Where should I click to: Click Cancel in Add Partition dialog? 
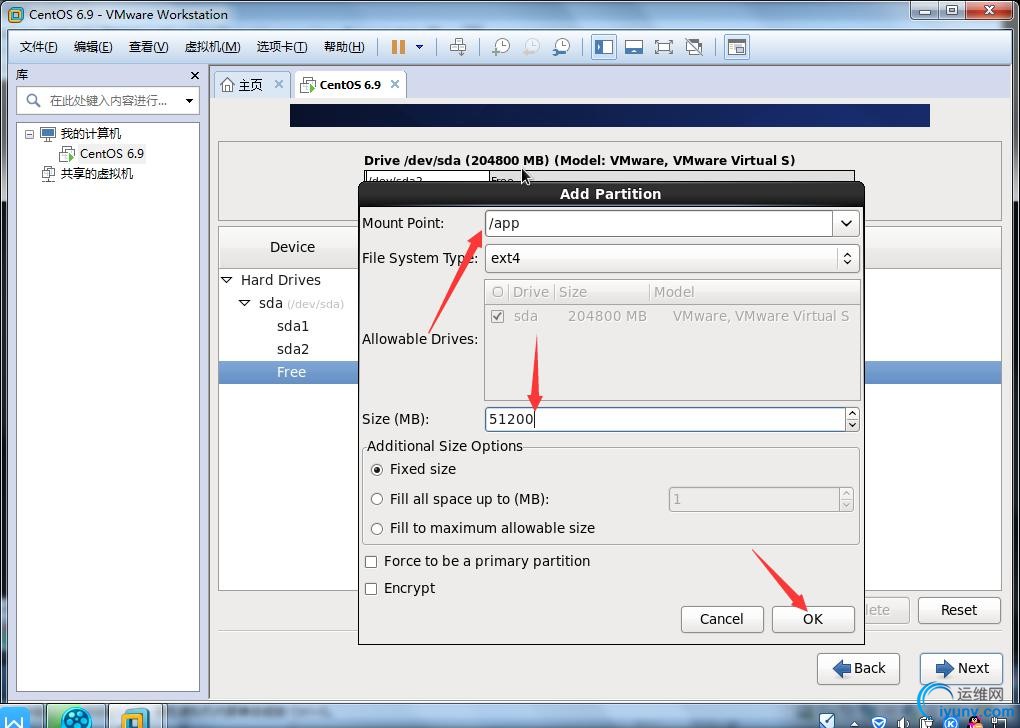pos(721,619)
